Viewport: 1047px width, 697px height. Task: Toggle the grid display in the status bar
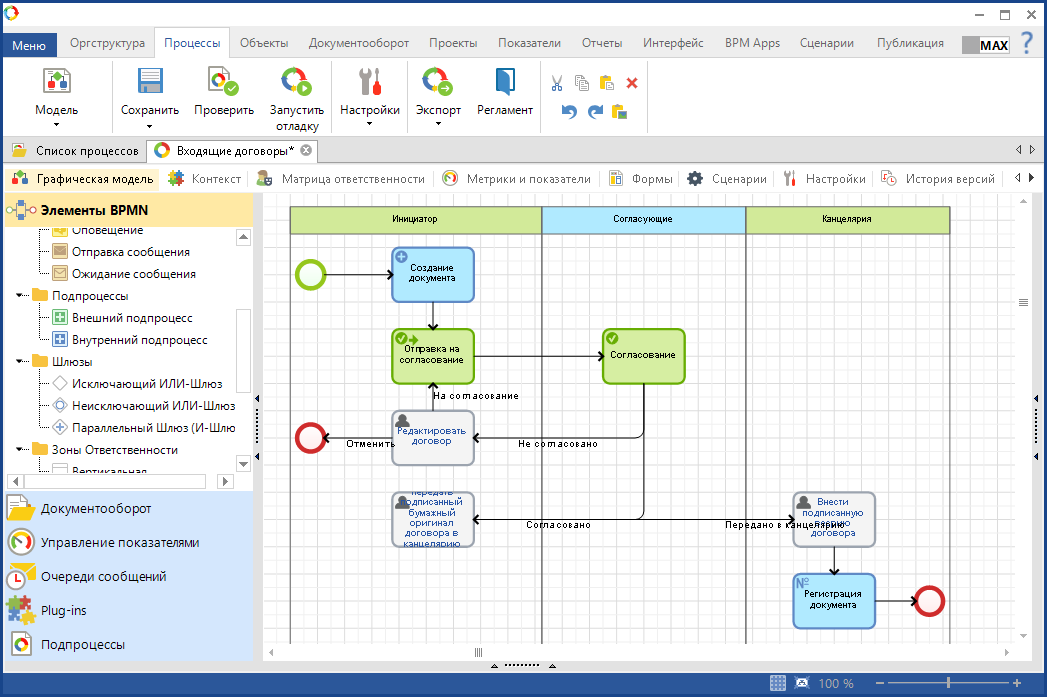(777, 683)
